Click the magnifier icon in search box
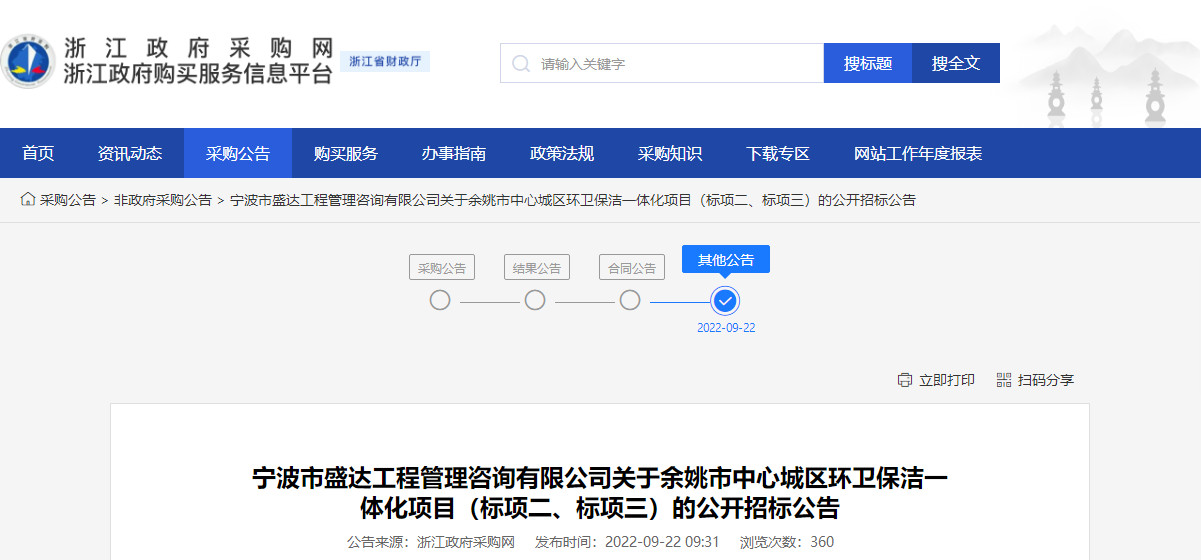Screen dimensions: 1201x560 pyautogui.click(x=520, y=63)
